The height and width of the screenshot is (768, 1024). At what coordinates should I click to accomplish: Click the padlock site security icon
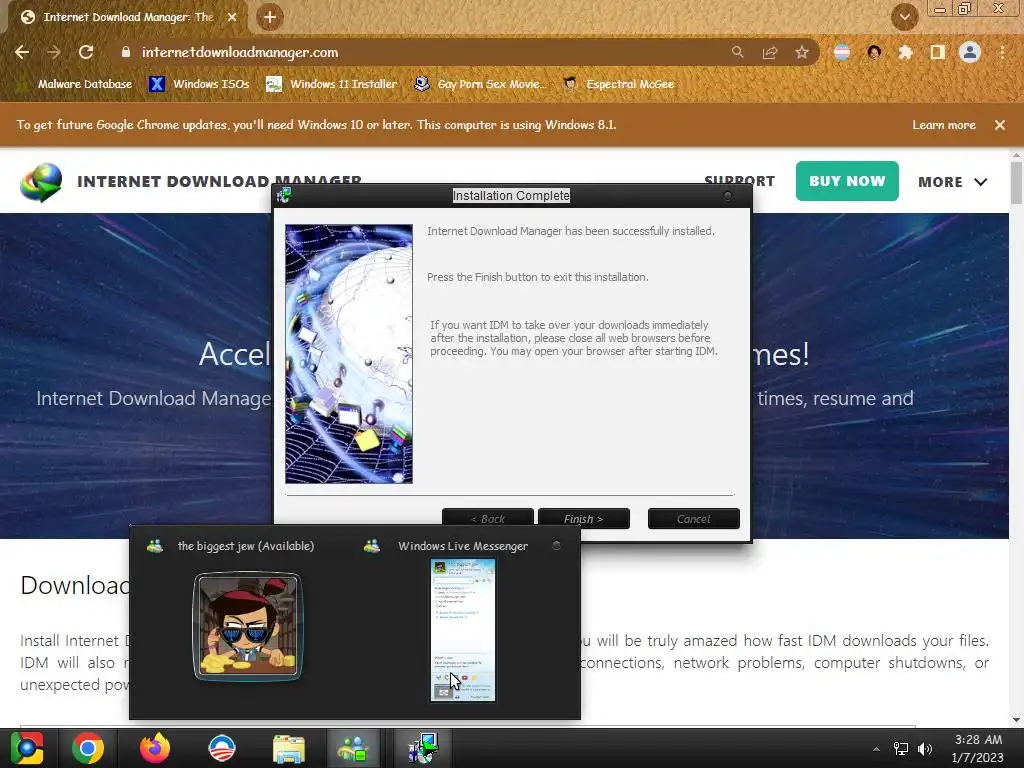[126, 52]
